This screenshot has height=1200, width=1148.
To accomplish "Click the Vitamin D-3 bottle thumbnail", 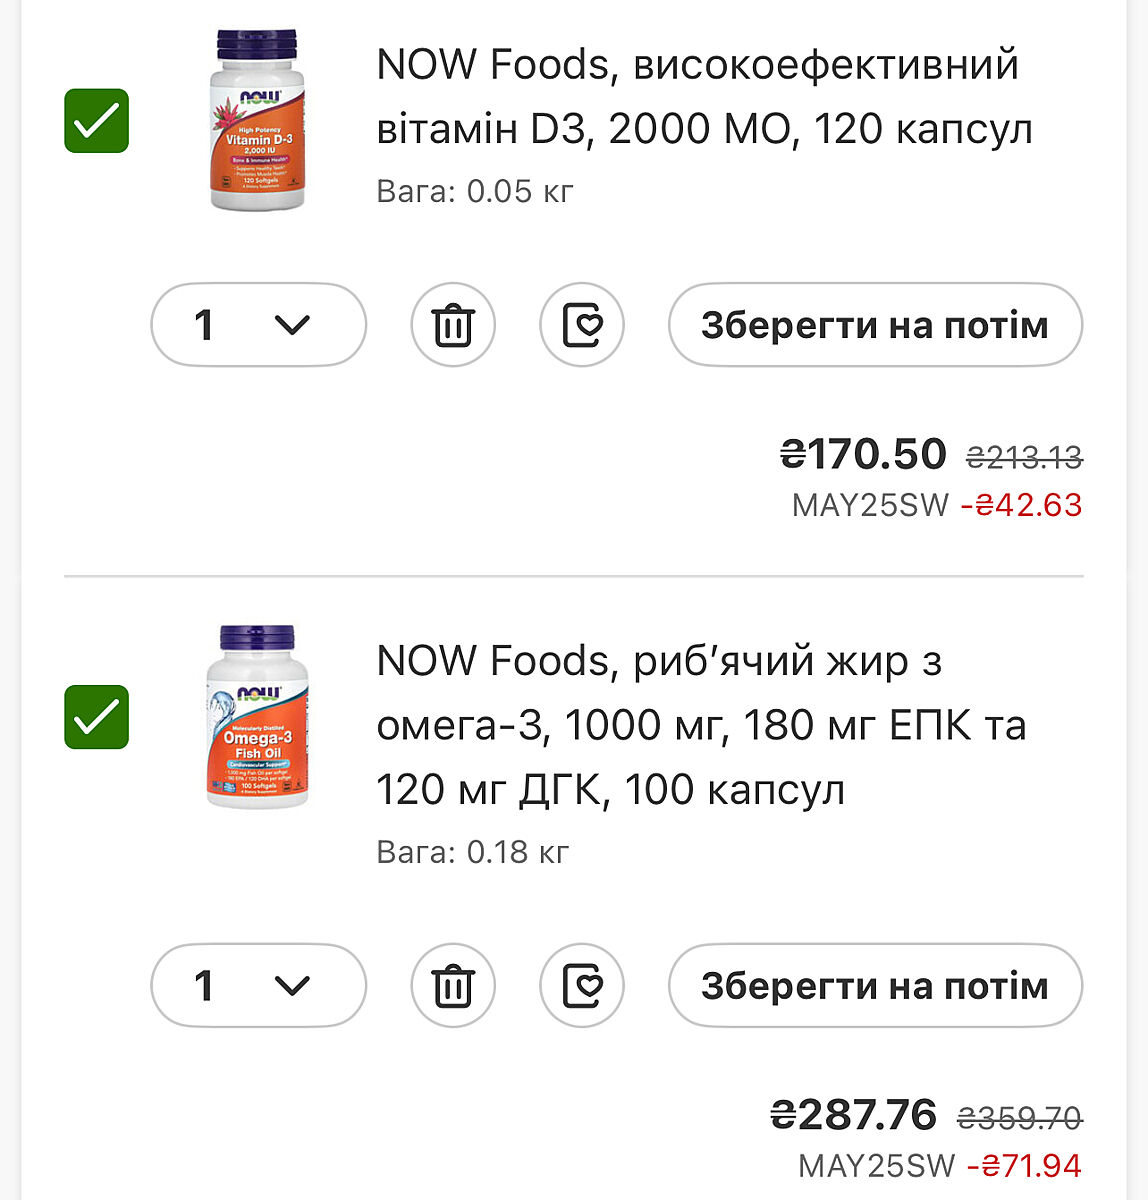I will (x=258, y=120).
